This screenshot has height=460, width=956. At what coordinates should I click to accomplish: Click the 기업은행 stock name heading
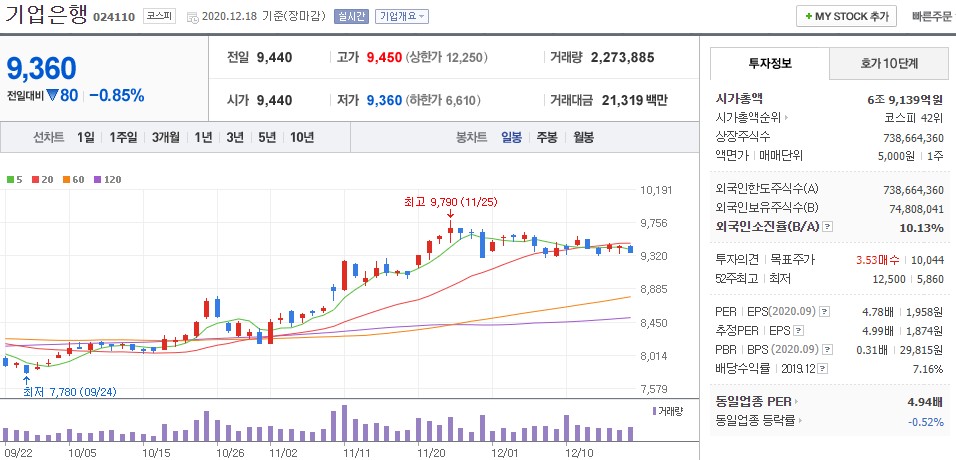[46, 15]
